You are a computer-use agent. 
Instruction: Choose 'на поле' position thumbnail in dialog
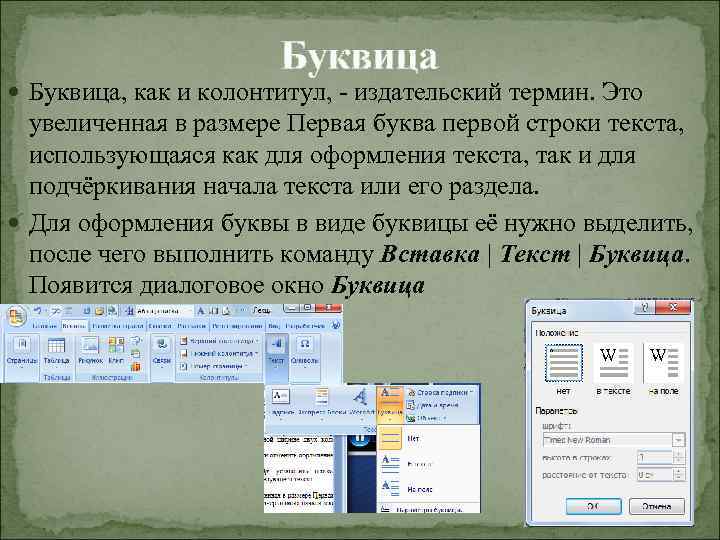[663, 364]
